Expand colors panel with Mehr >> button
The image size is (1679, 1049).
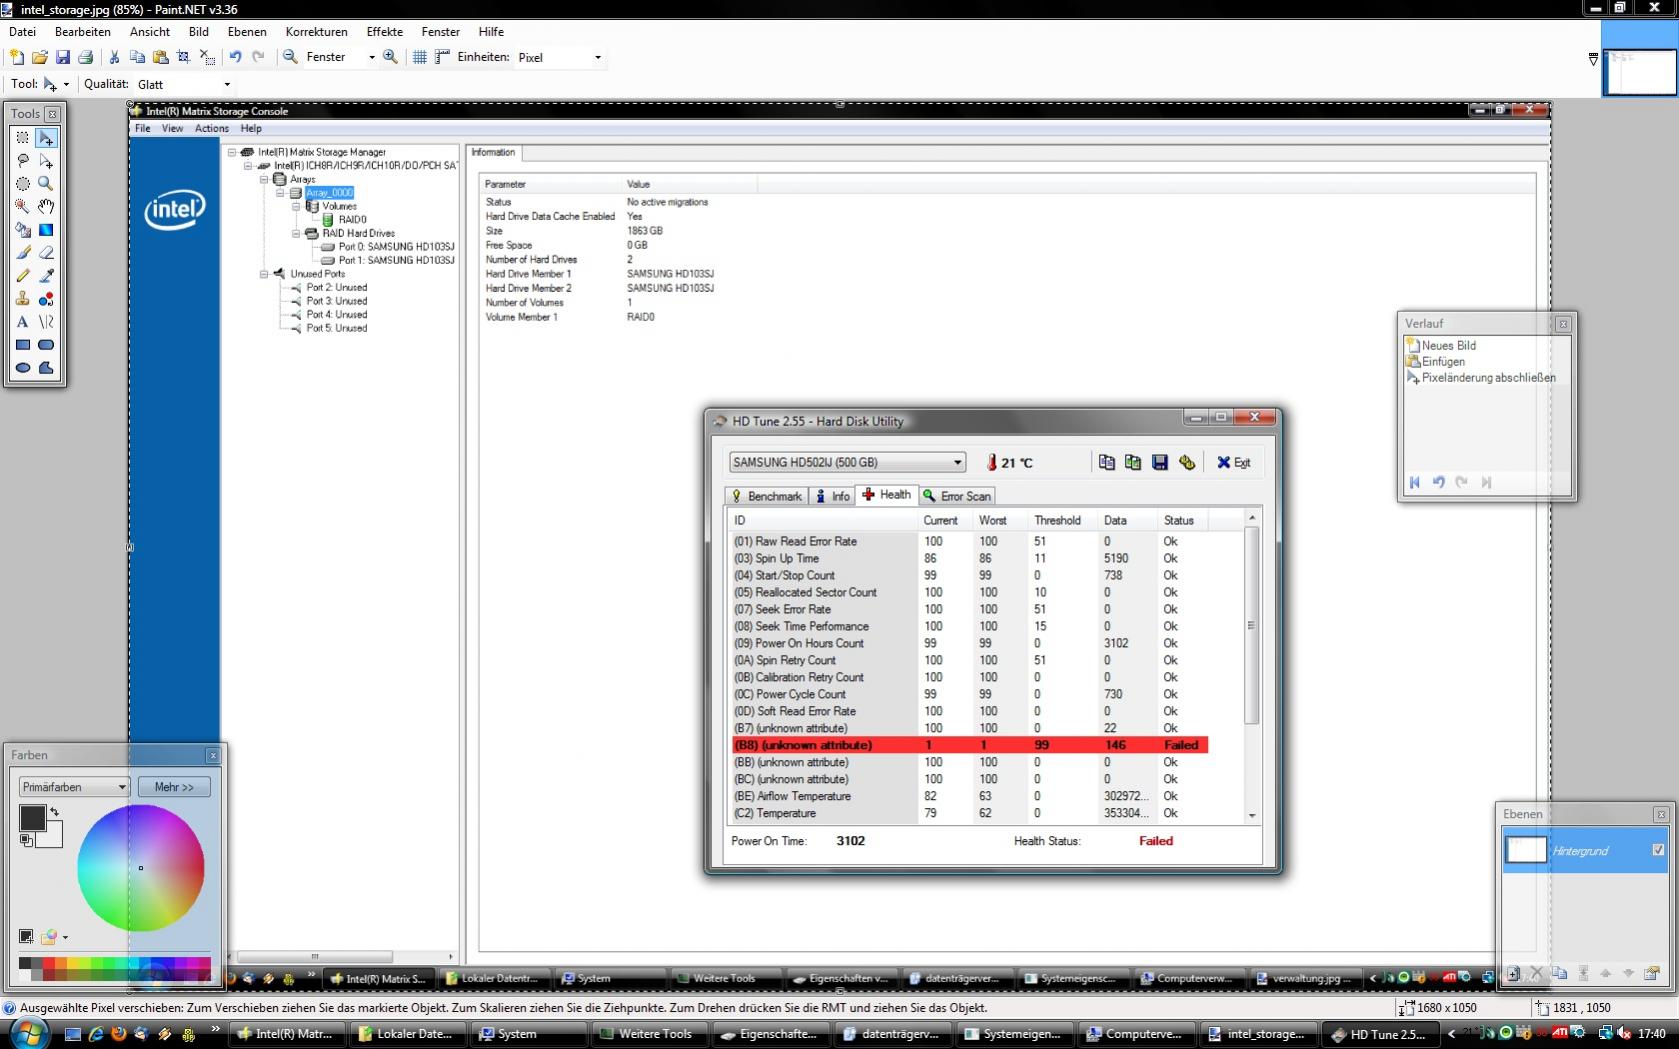pos(174,787)
